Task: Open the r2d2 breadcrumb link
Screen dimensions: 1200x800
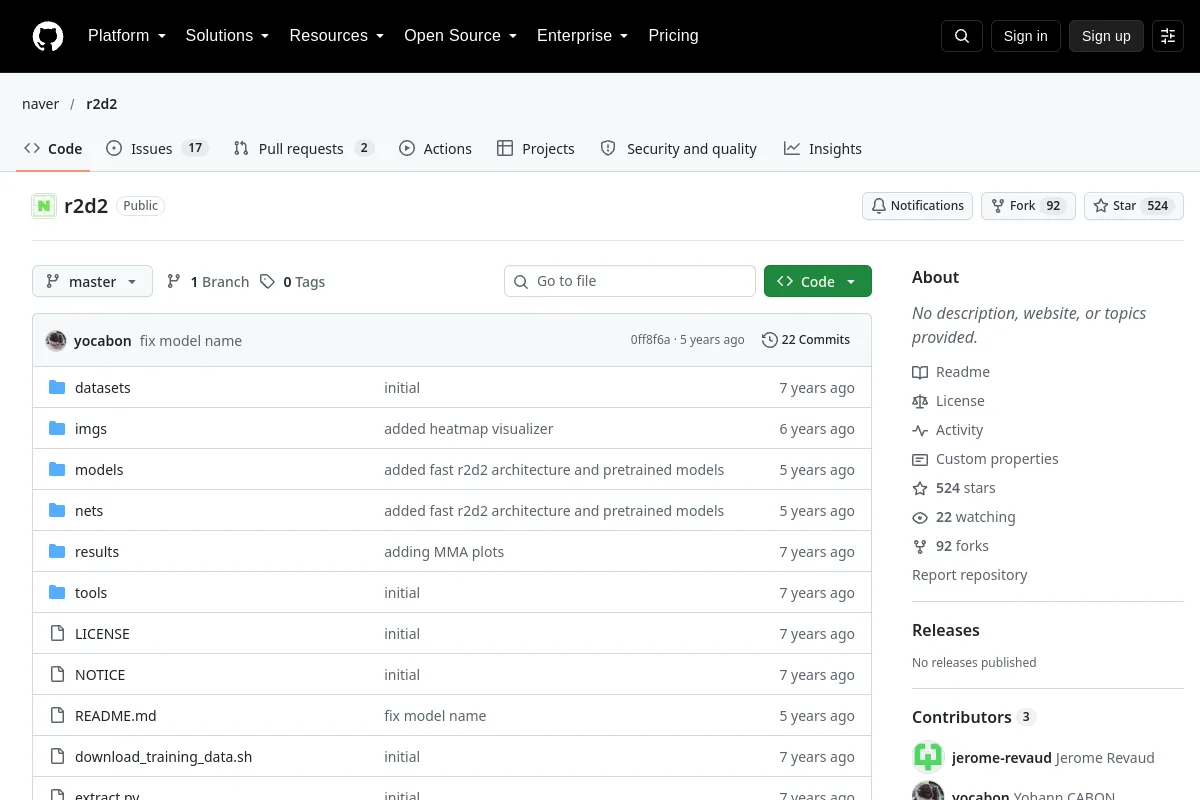Action: (102, 104)
